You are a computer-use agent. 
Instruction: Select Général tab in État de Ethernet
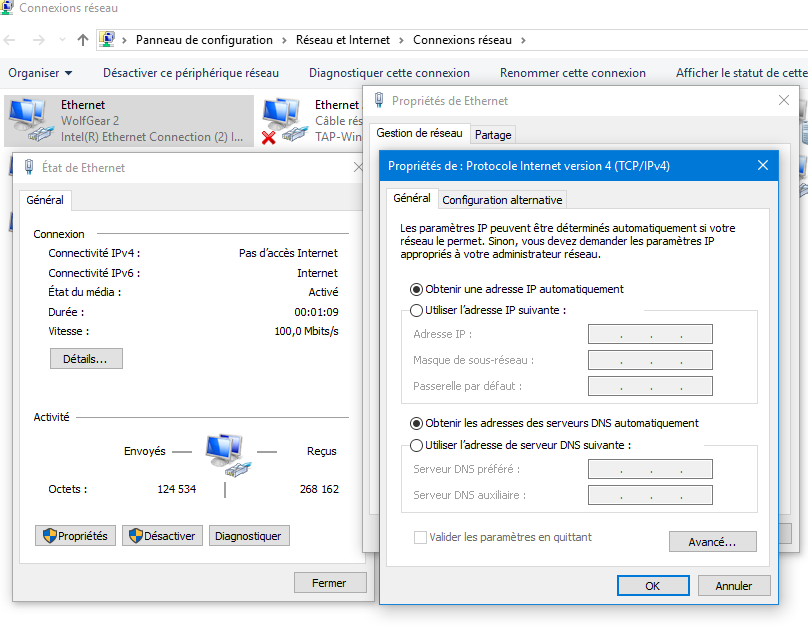tap(45, 200)
